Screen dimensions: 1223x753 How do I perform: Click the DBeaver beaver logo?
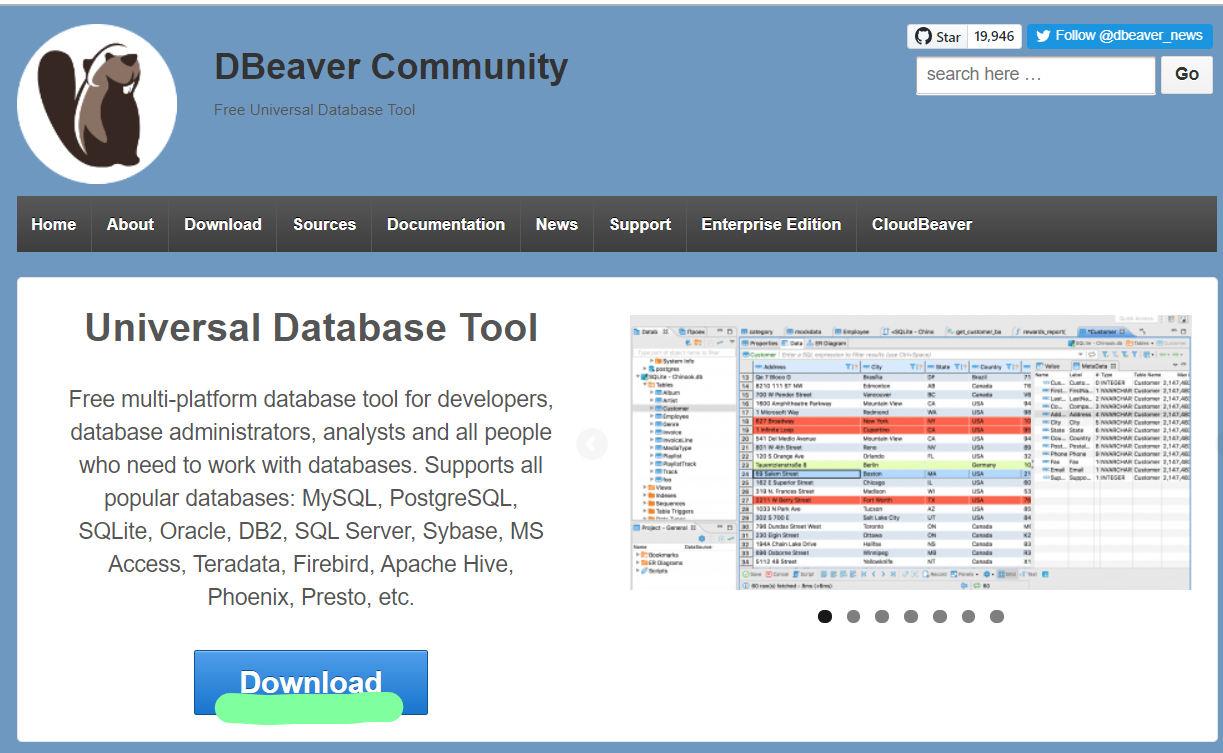coord(97,104)
